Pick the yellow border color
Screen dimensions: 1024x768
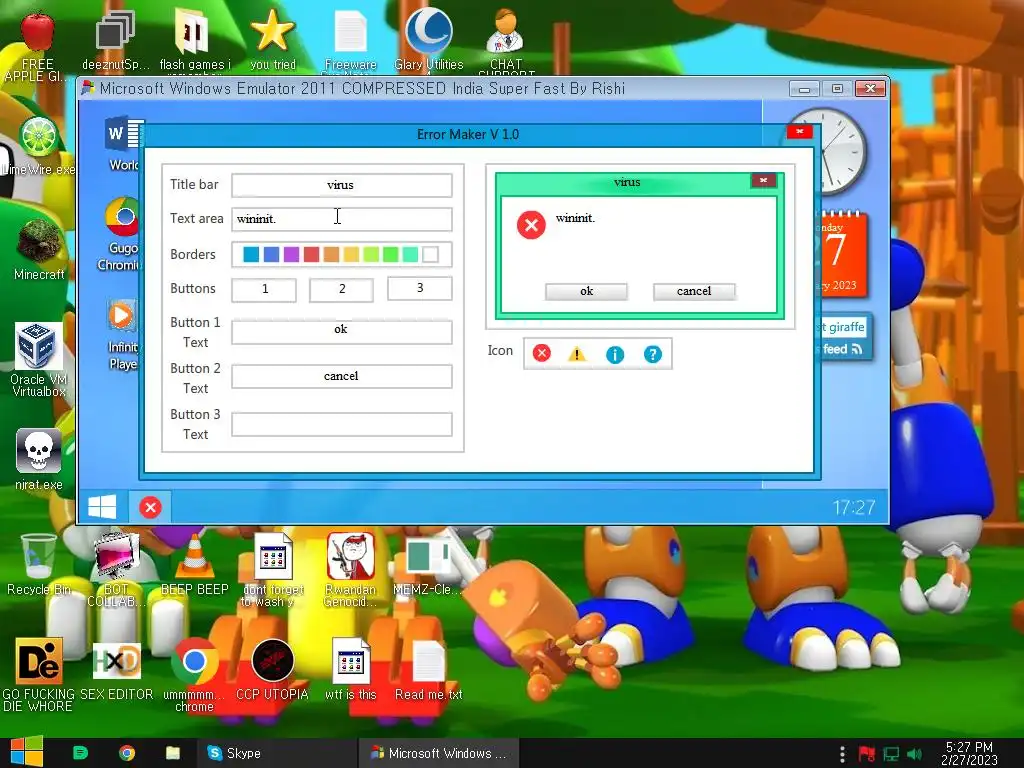pos(351,255)
